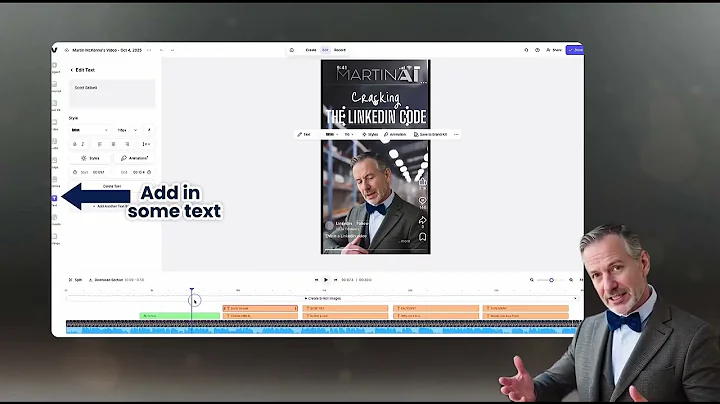Open the project title options ellipsis
Viewport: 720px width, 404px height.
point(149,50)
